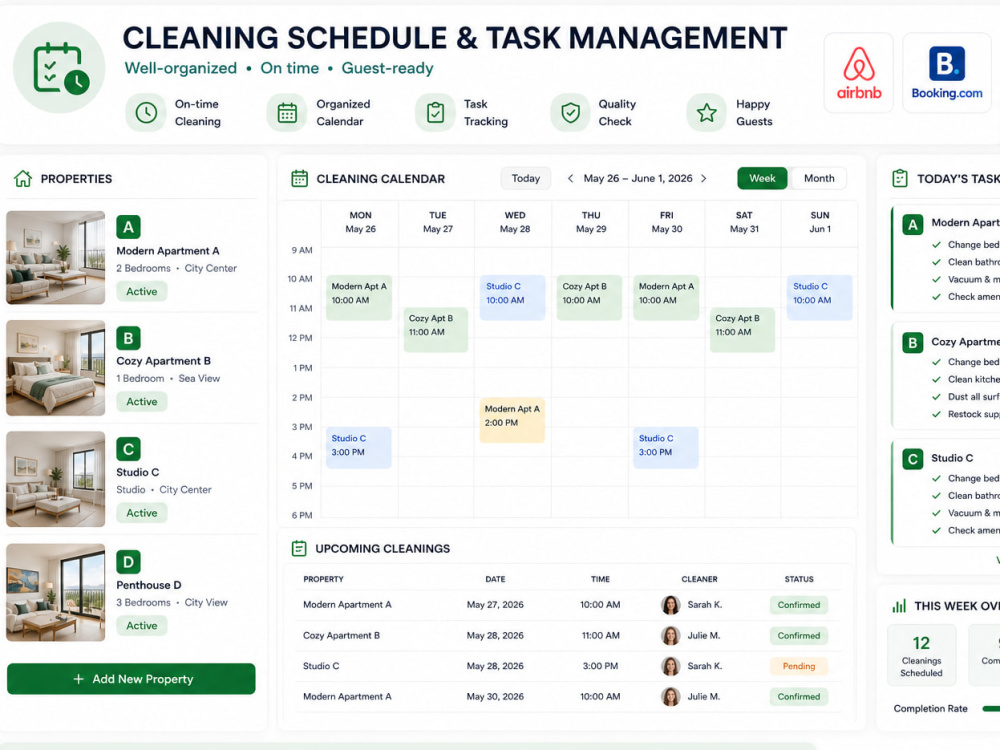Click the May 26 – June 1, 2026 range
The height and width of the screenshot is (750, 1000).
click(x=638, y=179)
